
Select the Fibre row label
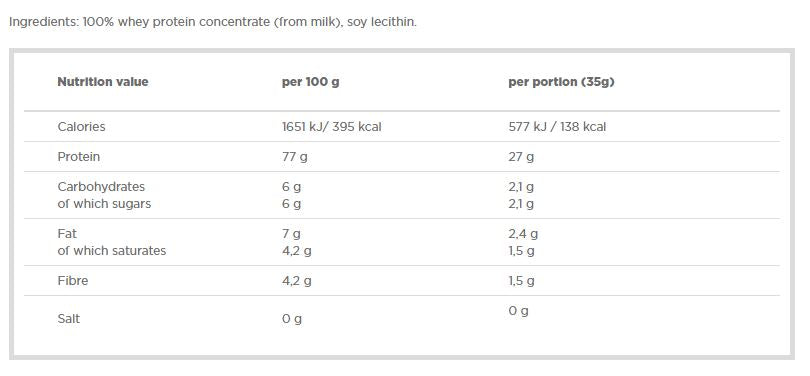point(73,281)
